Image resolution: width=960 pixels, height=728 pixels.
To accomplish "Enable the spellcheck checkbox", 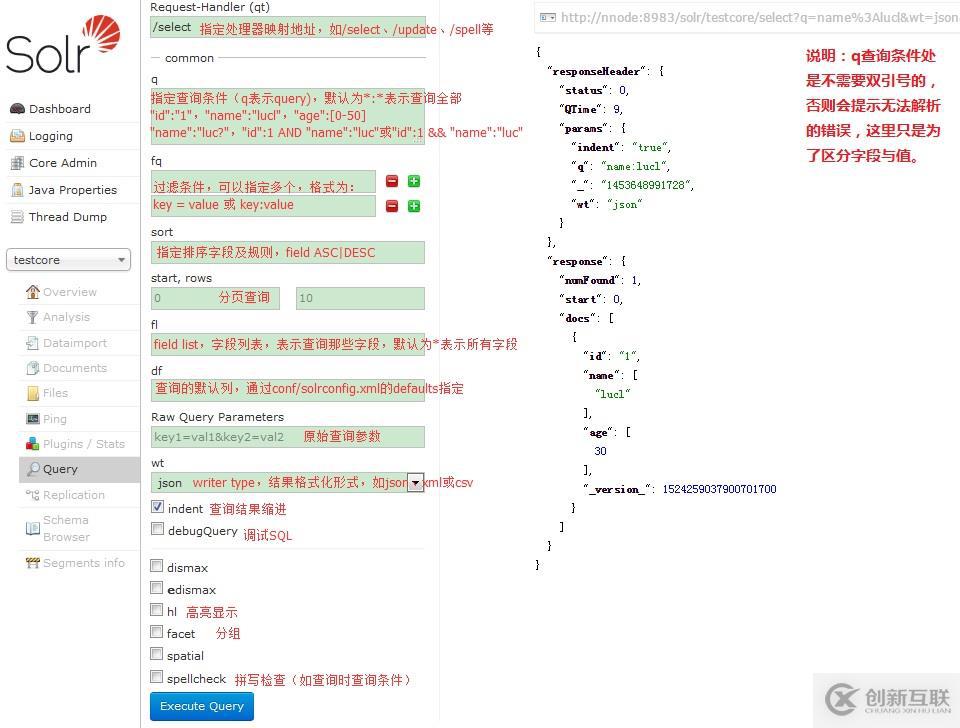I will click(157, 677).
